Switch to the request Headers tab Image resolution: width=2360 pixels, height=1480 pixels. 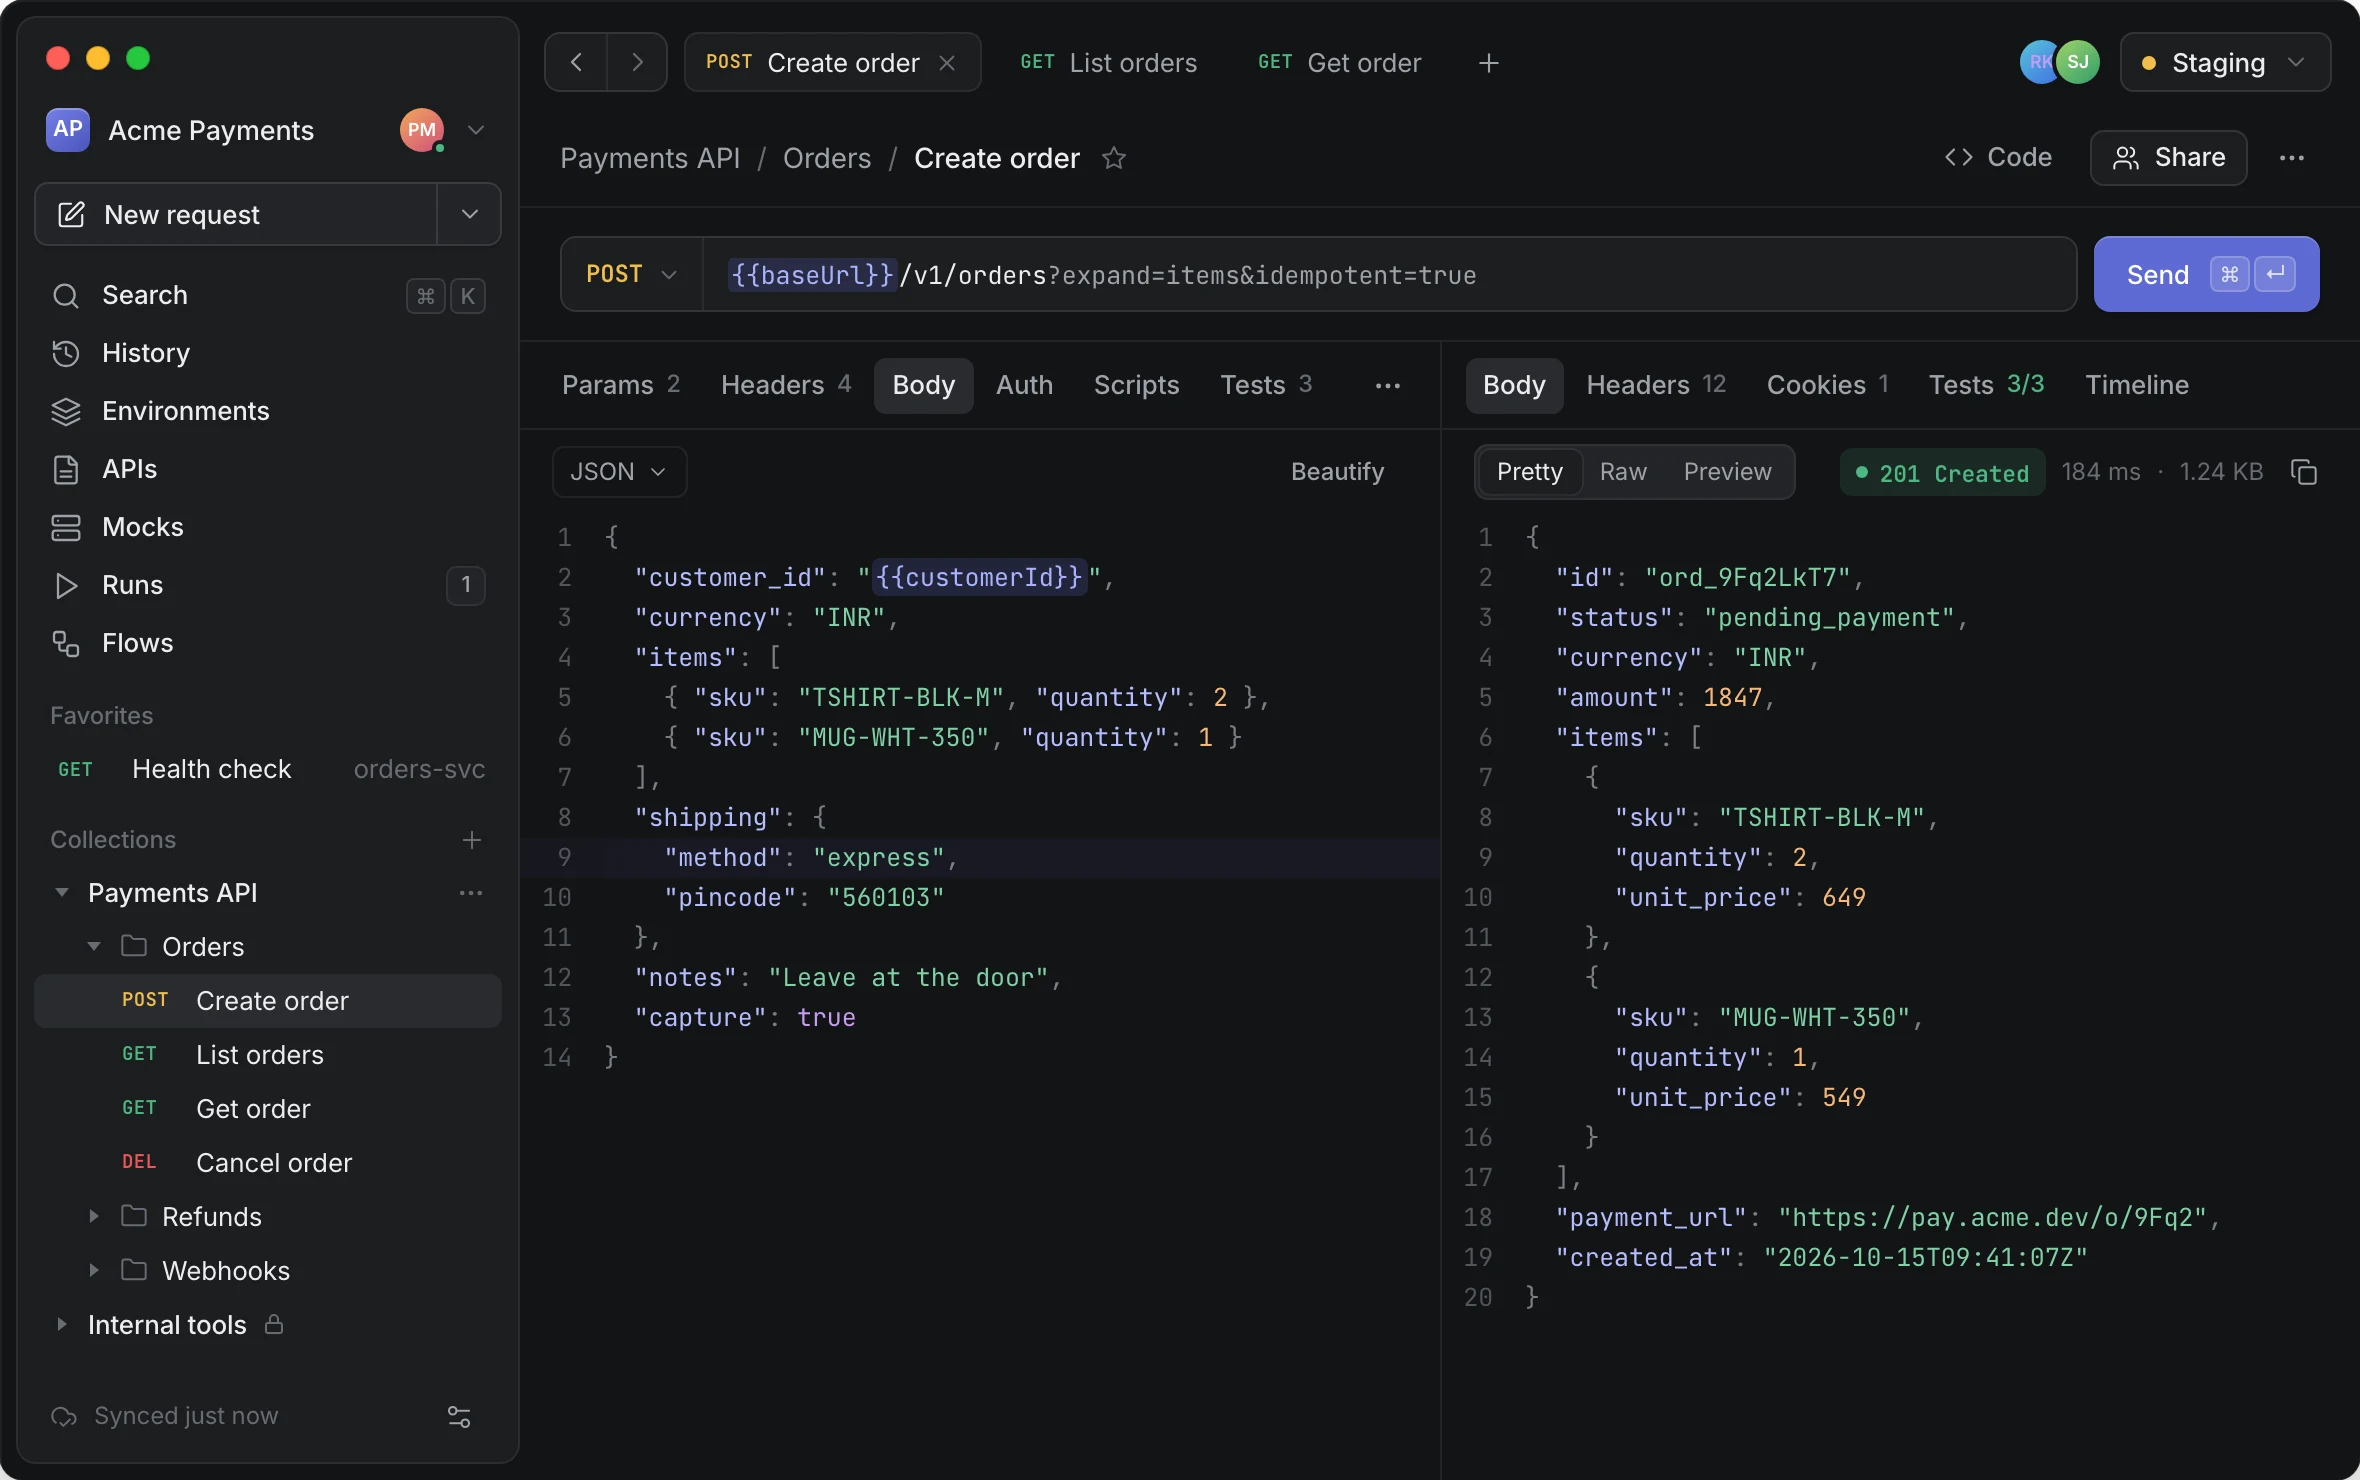click(x=786, y=385)
